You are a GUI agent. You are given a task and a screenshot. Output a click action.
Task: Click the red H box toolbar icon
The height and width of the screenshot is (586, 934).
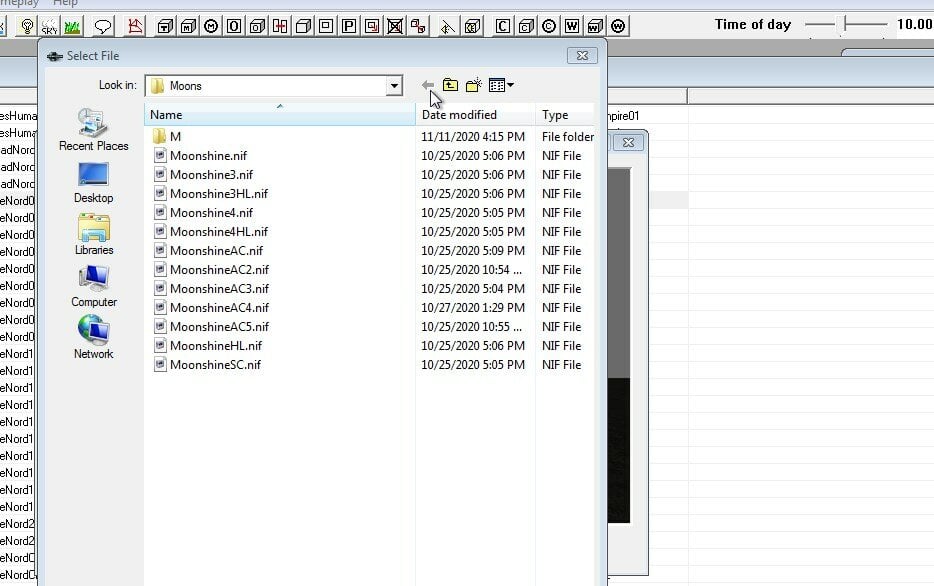pos(280,26)
